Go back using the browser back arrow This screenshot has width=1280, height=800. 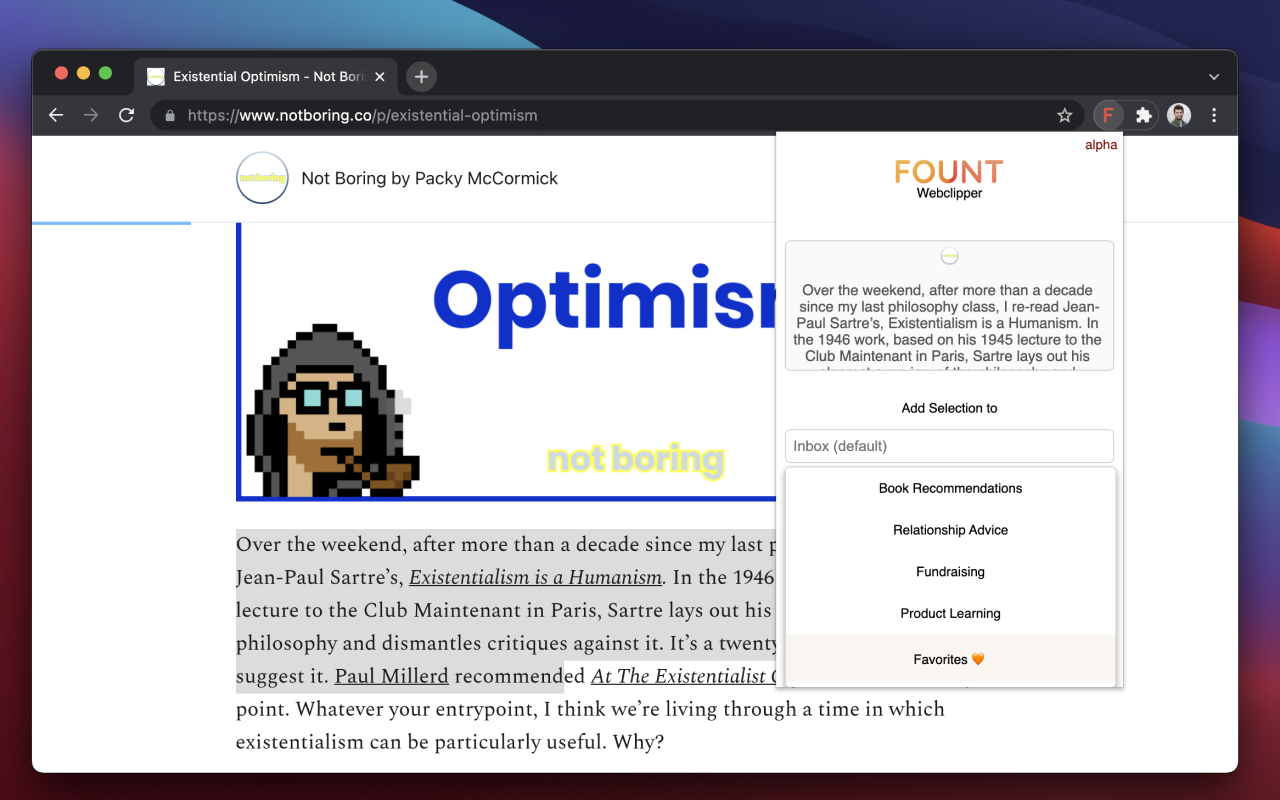[56, 115]
